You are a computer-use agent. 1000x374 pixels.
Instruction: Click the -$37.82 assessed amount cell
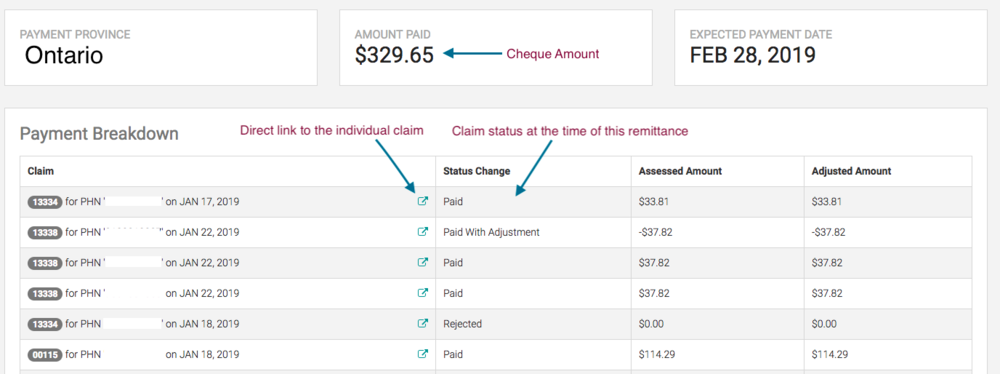tap(717, 232)
